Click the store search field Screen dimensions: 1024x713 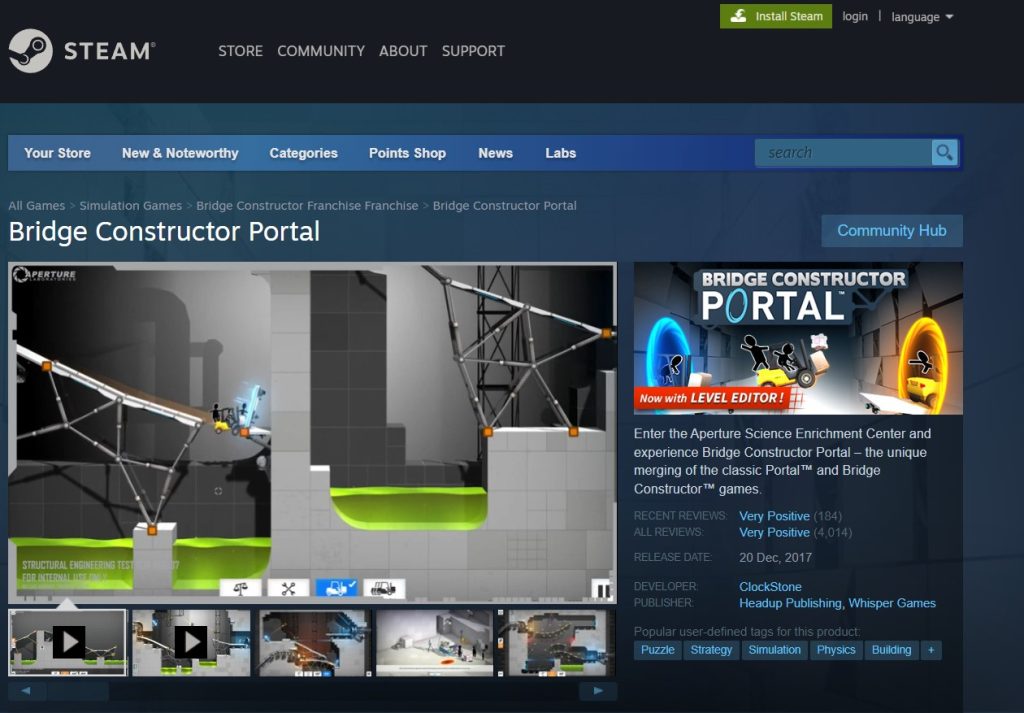[x=843, y=153]
